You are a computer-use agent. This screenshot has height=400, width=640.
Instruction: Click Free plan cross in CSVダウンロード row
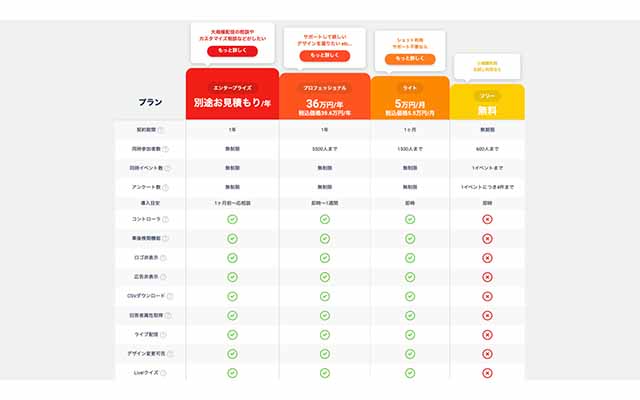tap(487, 296)
